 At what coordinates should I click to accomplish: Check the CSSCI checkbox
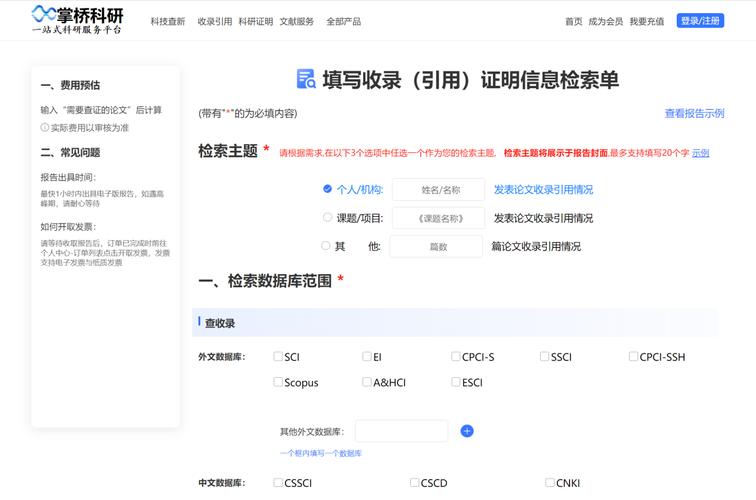pyautogui.click(x=278, y=482)
